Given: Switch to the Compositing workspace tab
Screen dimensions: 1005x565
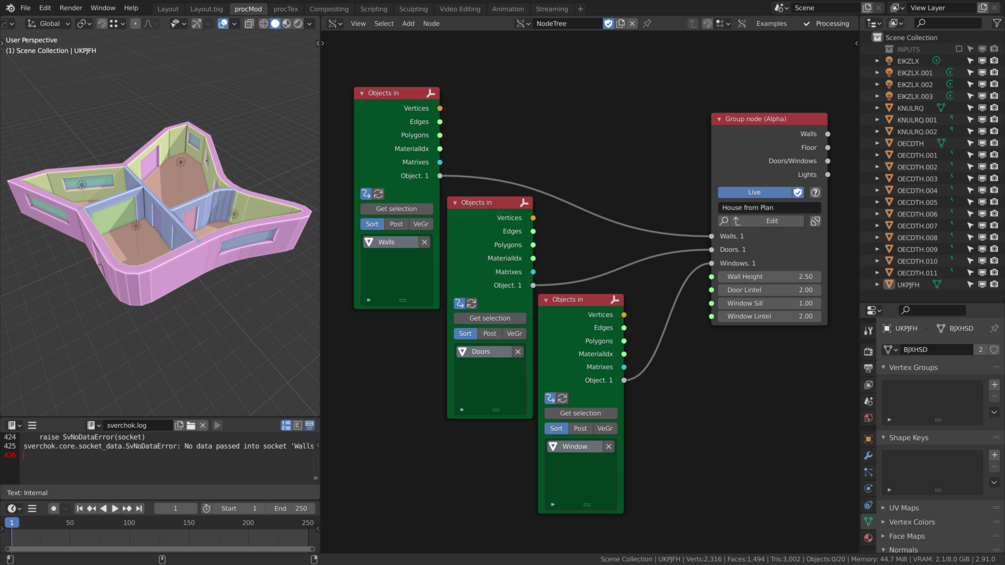Looking at the screenshot, I should (329, 9).
